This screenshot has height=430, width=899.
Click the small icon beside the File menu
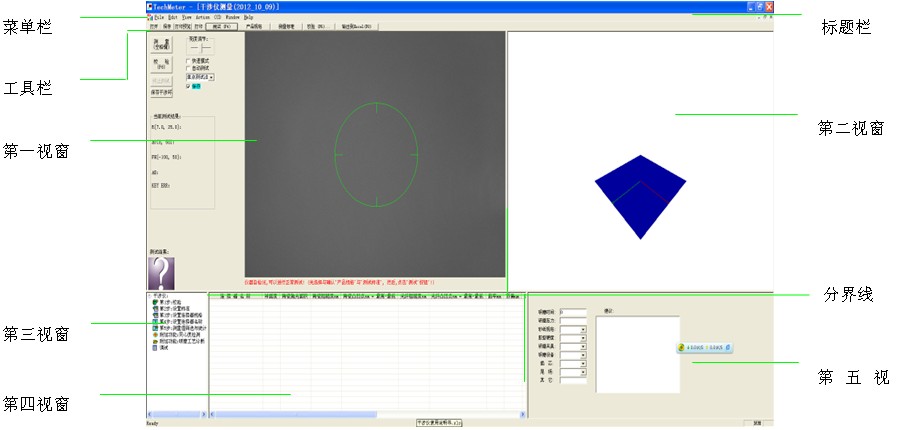pyautogui.click(x=150, y=18)
